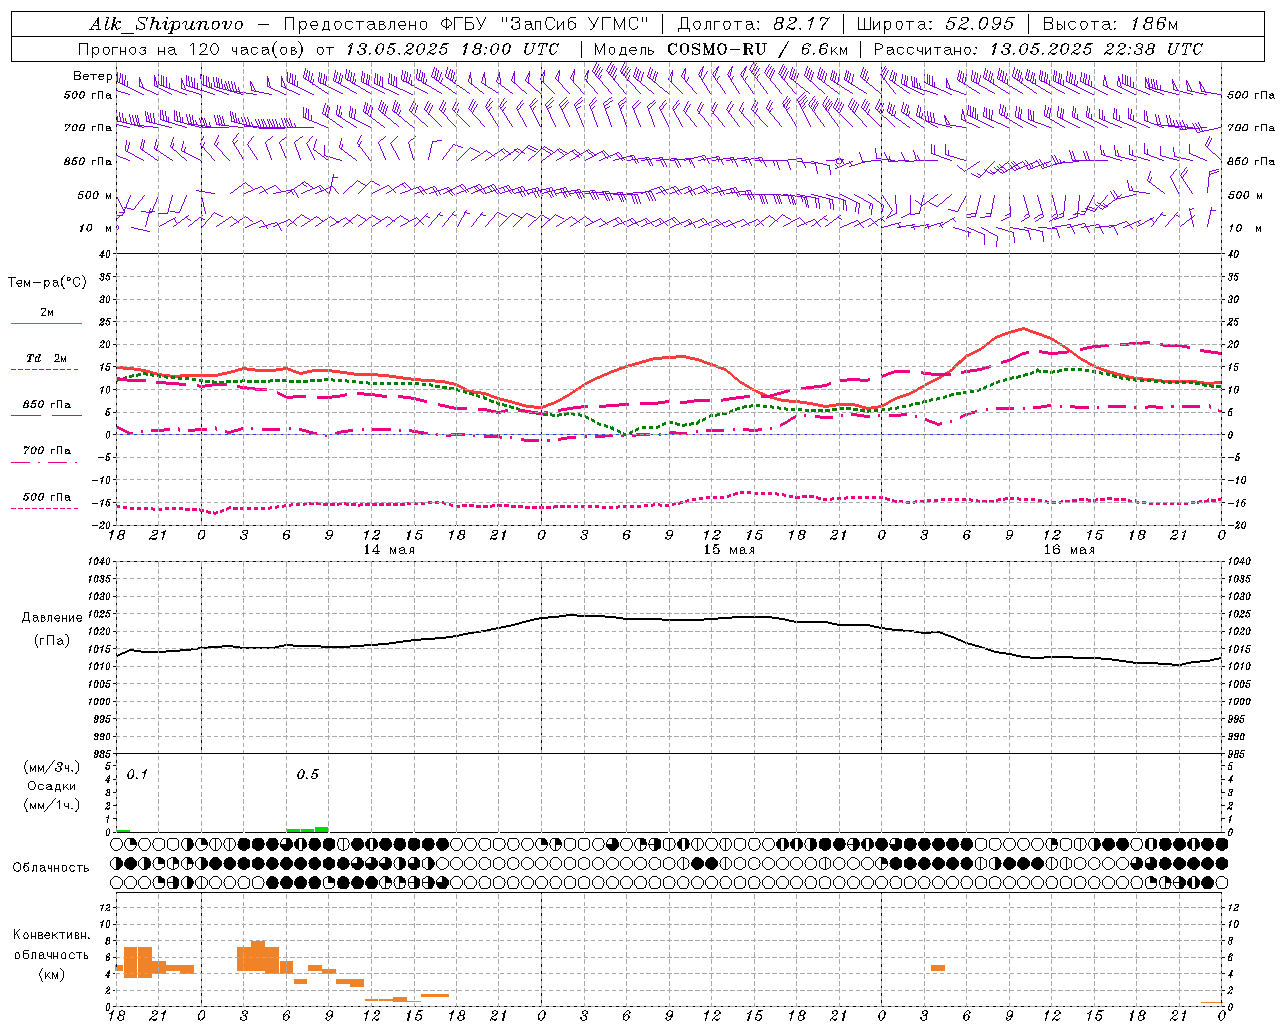
Task: Select the 0.5 precipitation amount value
Action: pyautogui.click(x=308, y=775)
